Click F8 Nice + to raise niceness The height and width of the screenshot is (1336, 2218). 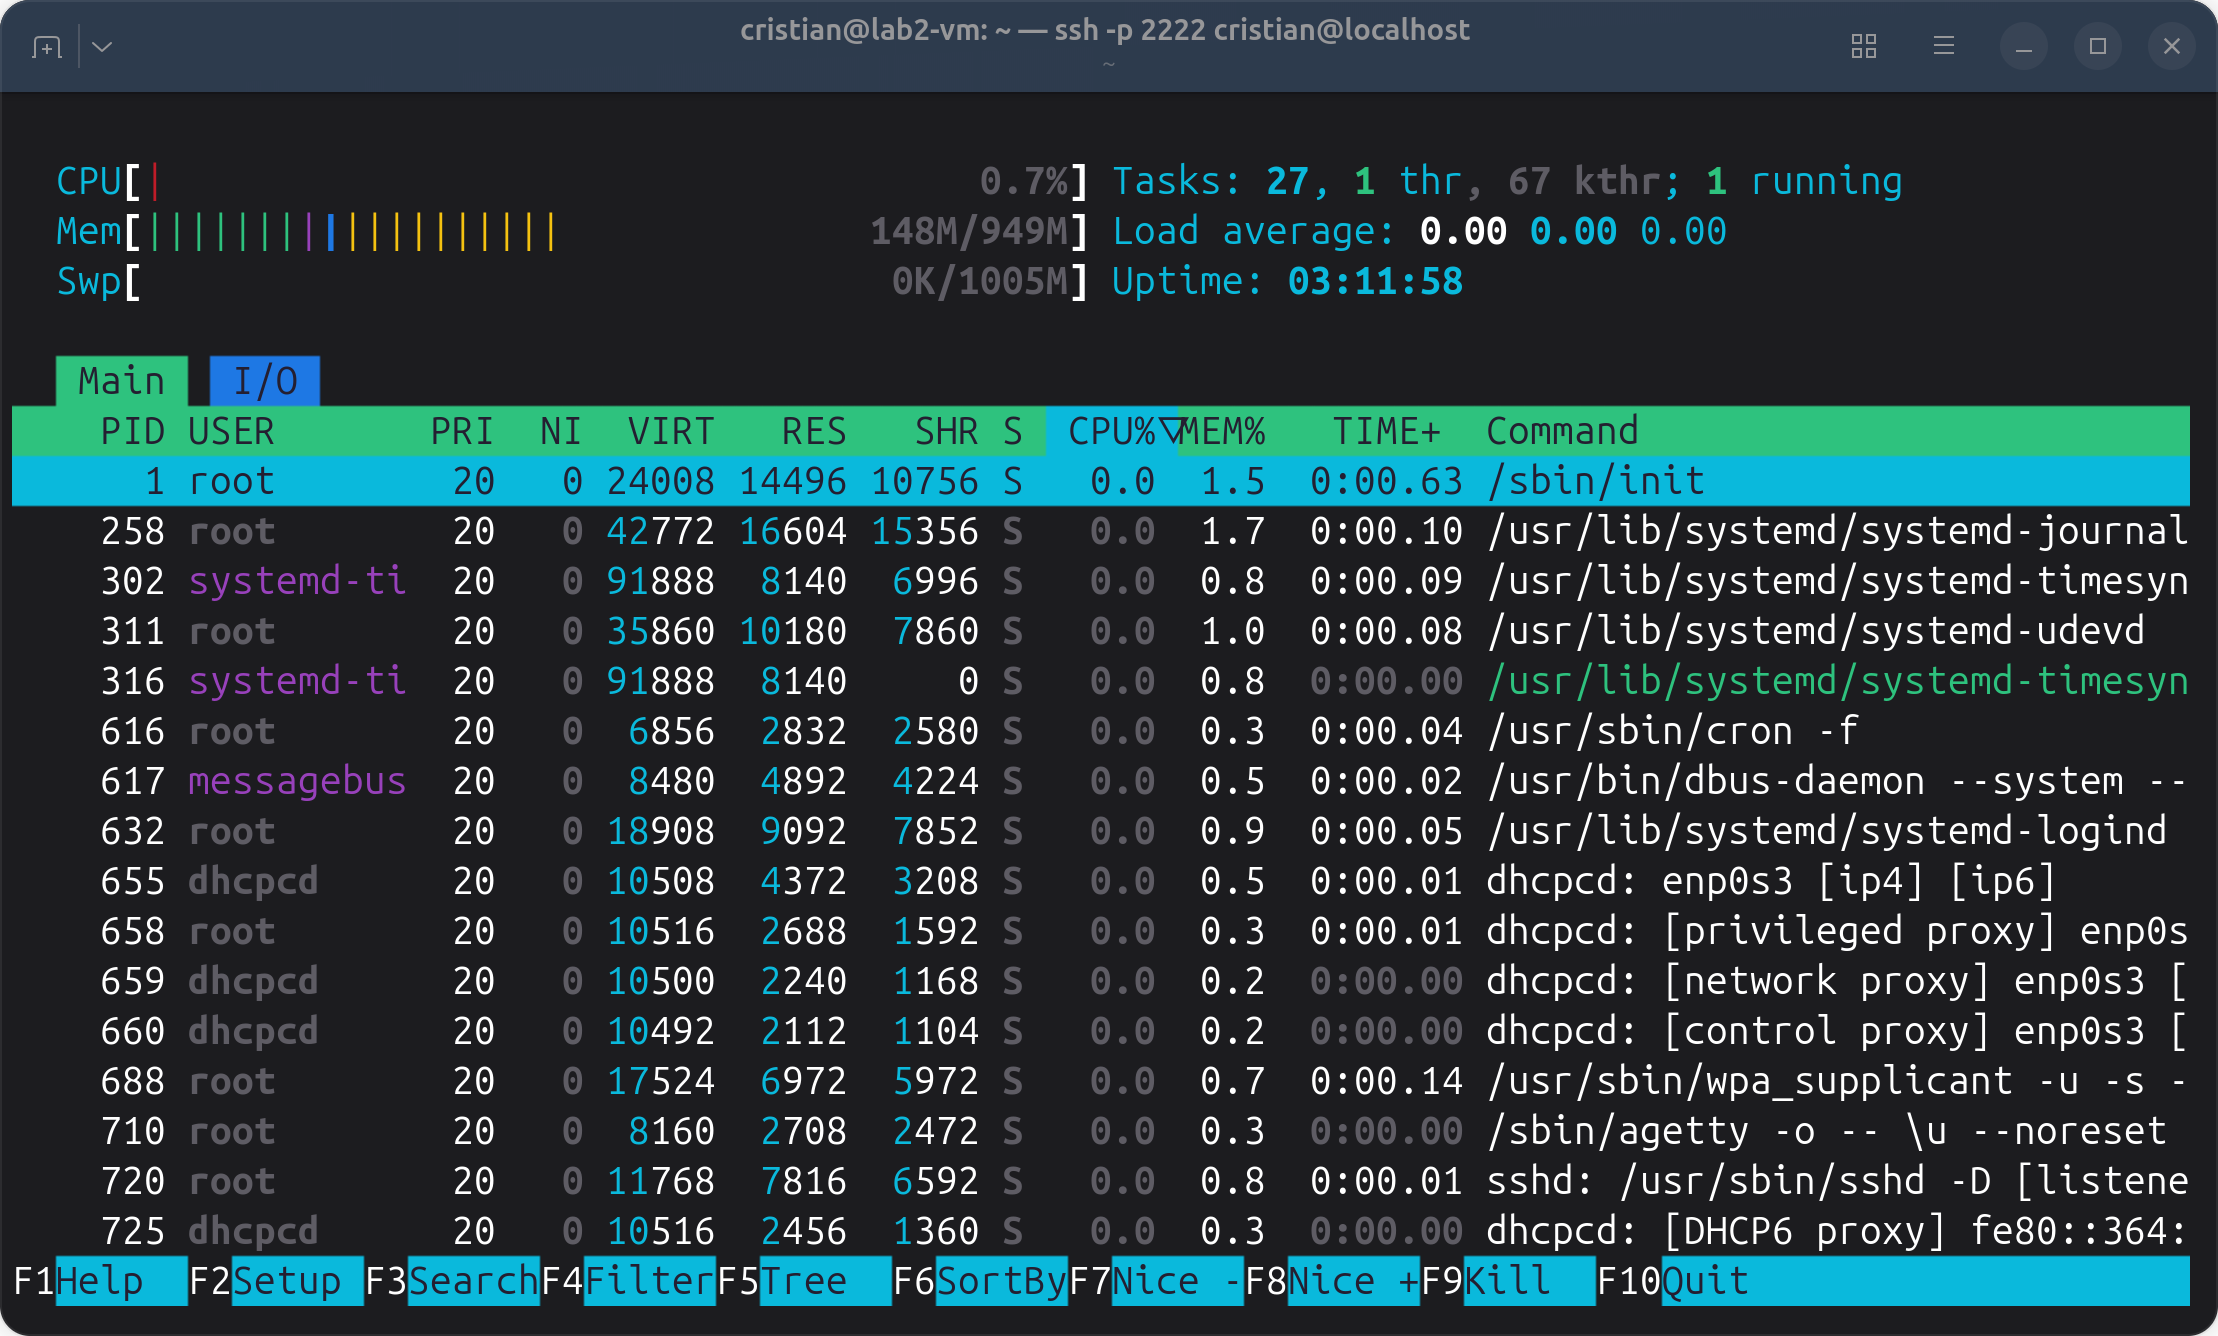point(1332,1281)
